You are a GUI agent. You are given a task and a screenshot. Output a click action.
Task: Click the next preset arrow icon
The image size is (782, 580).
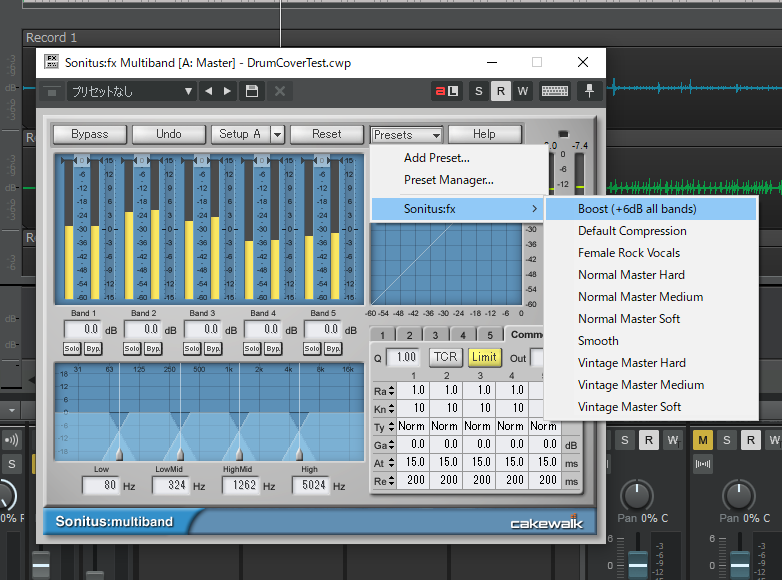[227, 91]
